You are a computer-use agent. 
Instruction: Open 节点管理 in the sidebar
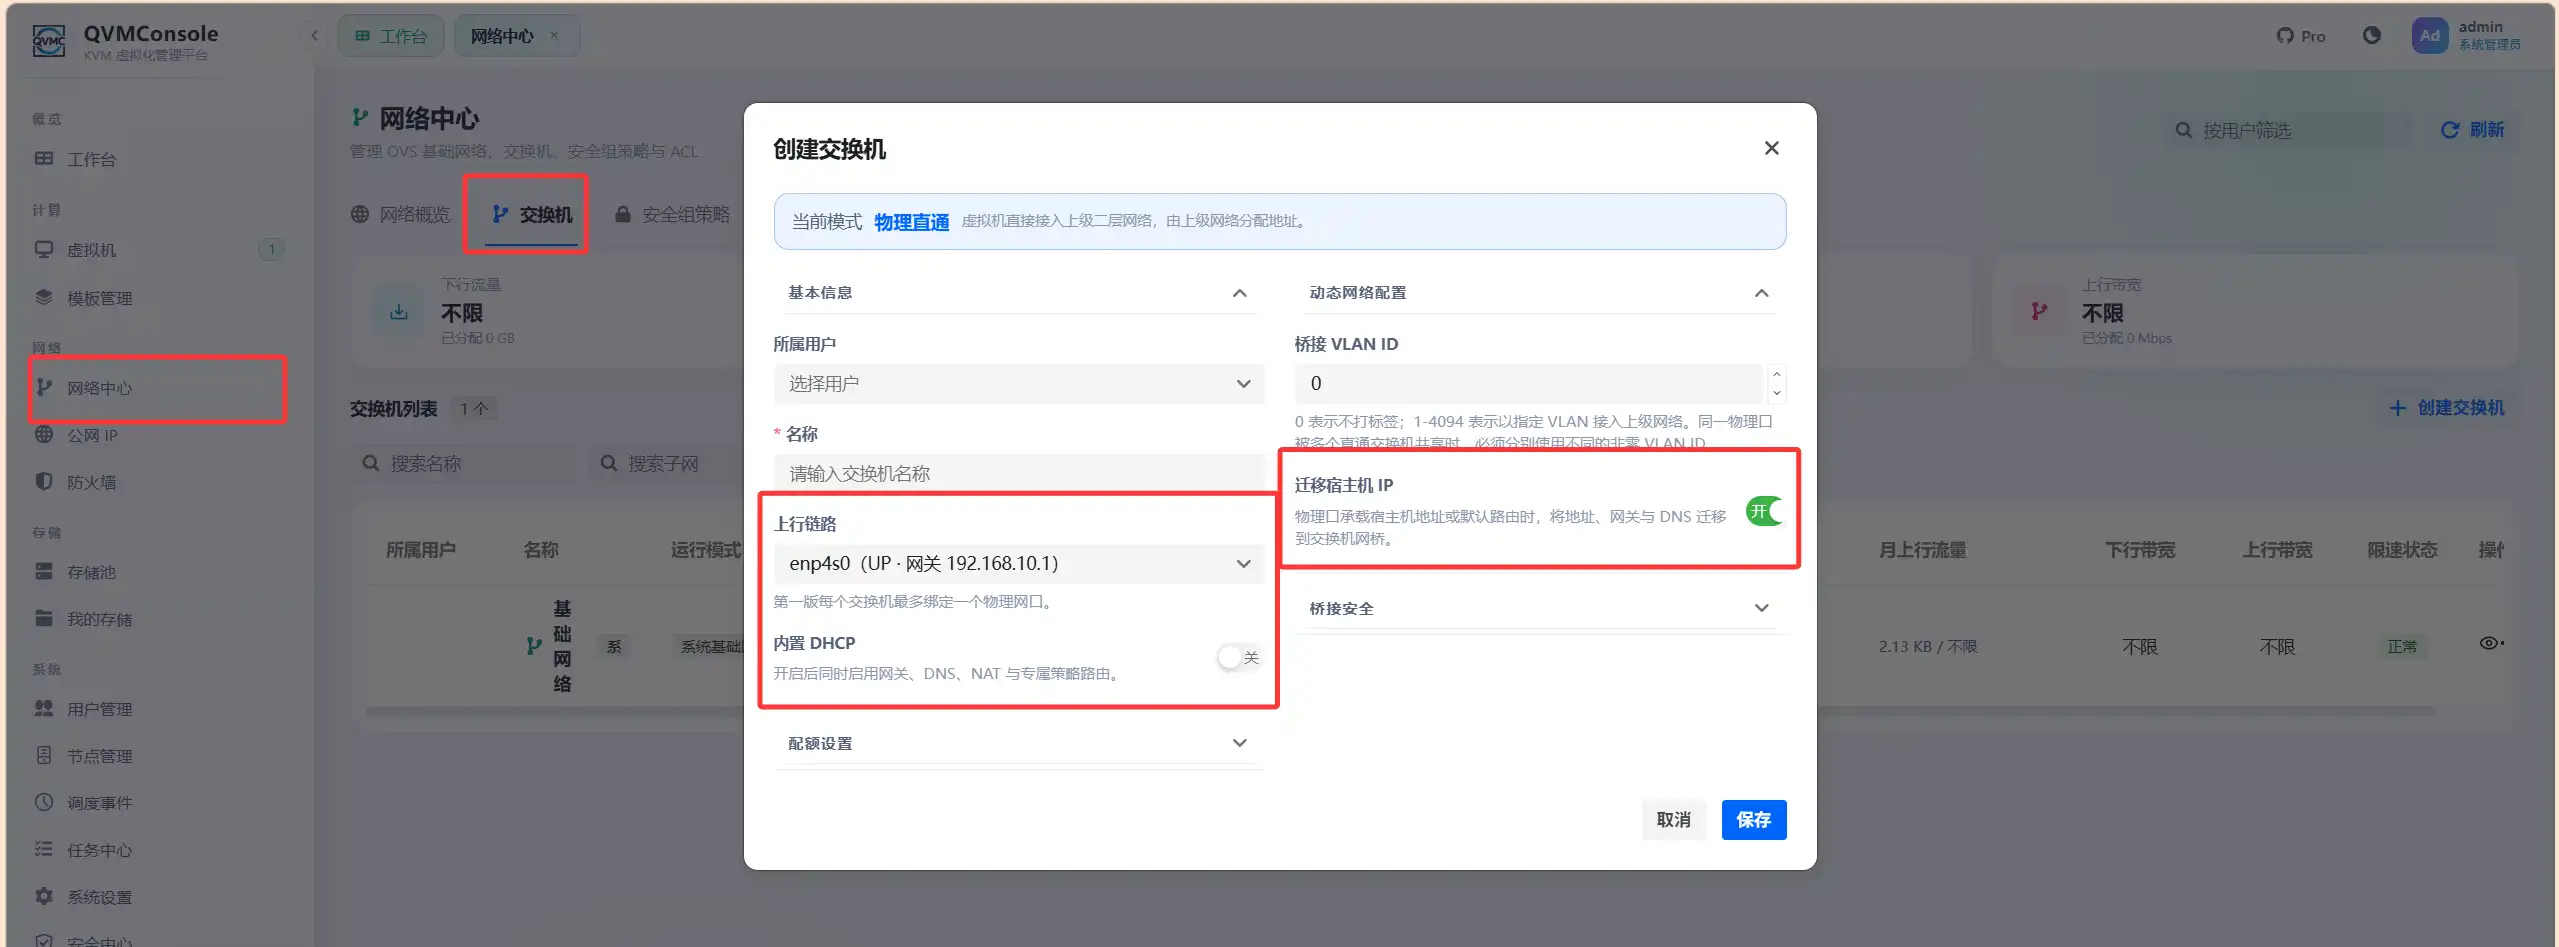158,756
